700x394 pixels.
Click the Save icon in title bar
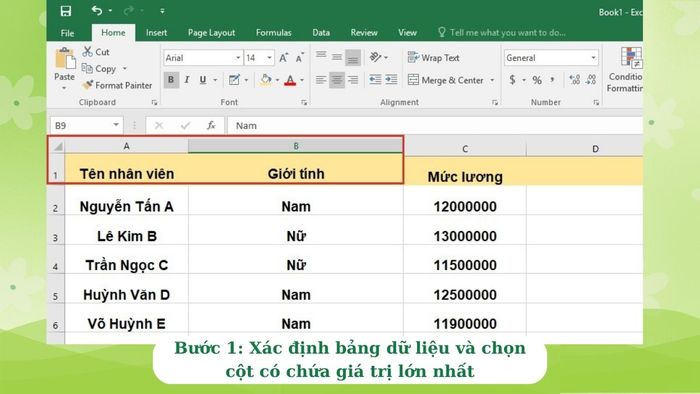(x=66, y=11)
